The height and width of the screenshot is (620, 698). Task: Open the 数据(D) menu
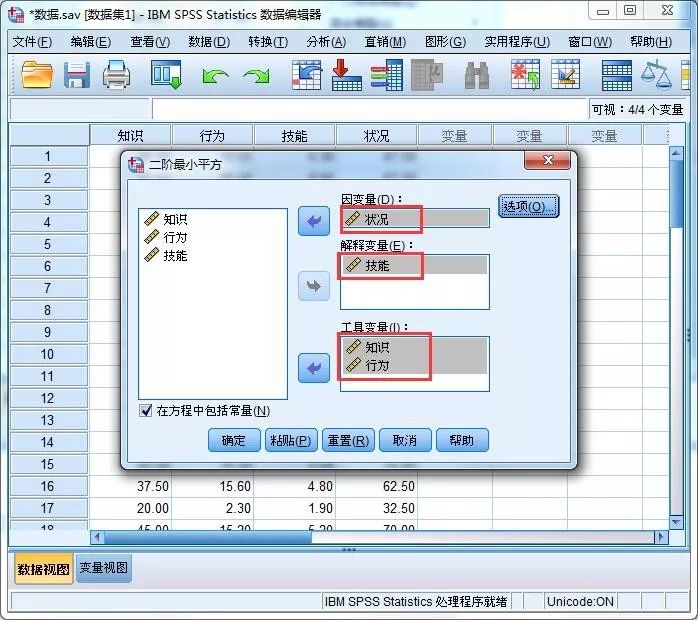click(209, 42)
